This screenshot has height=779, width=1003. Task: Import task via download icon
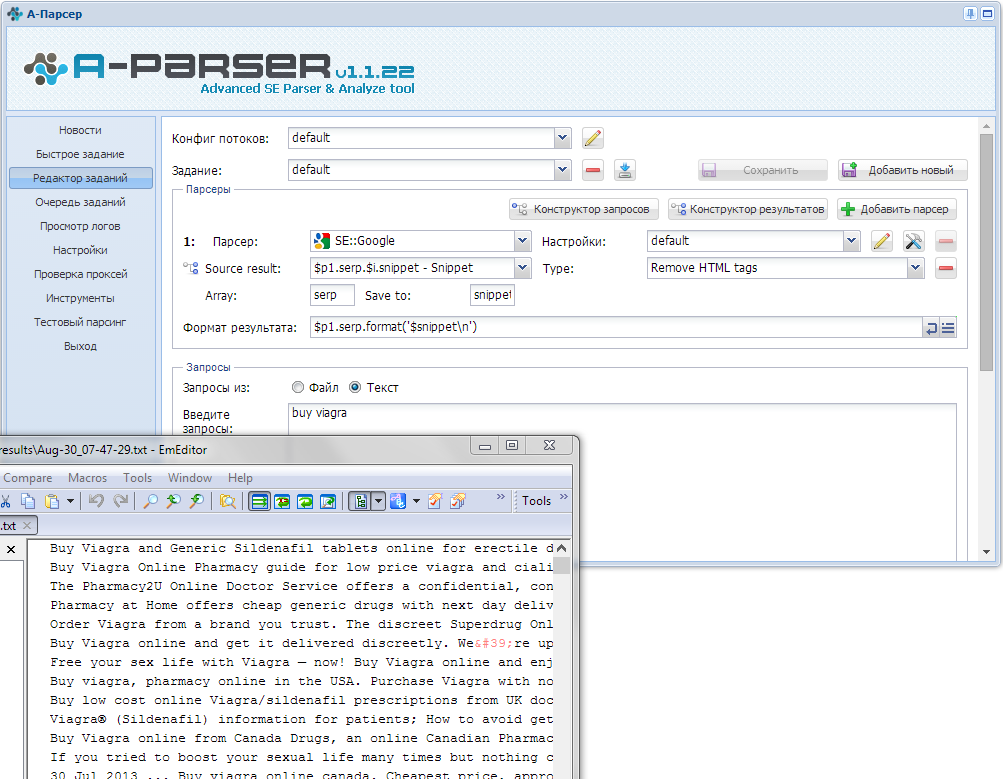click(625, 170)
